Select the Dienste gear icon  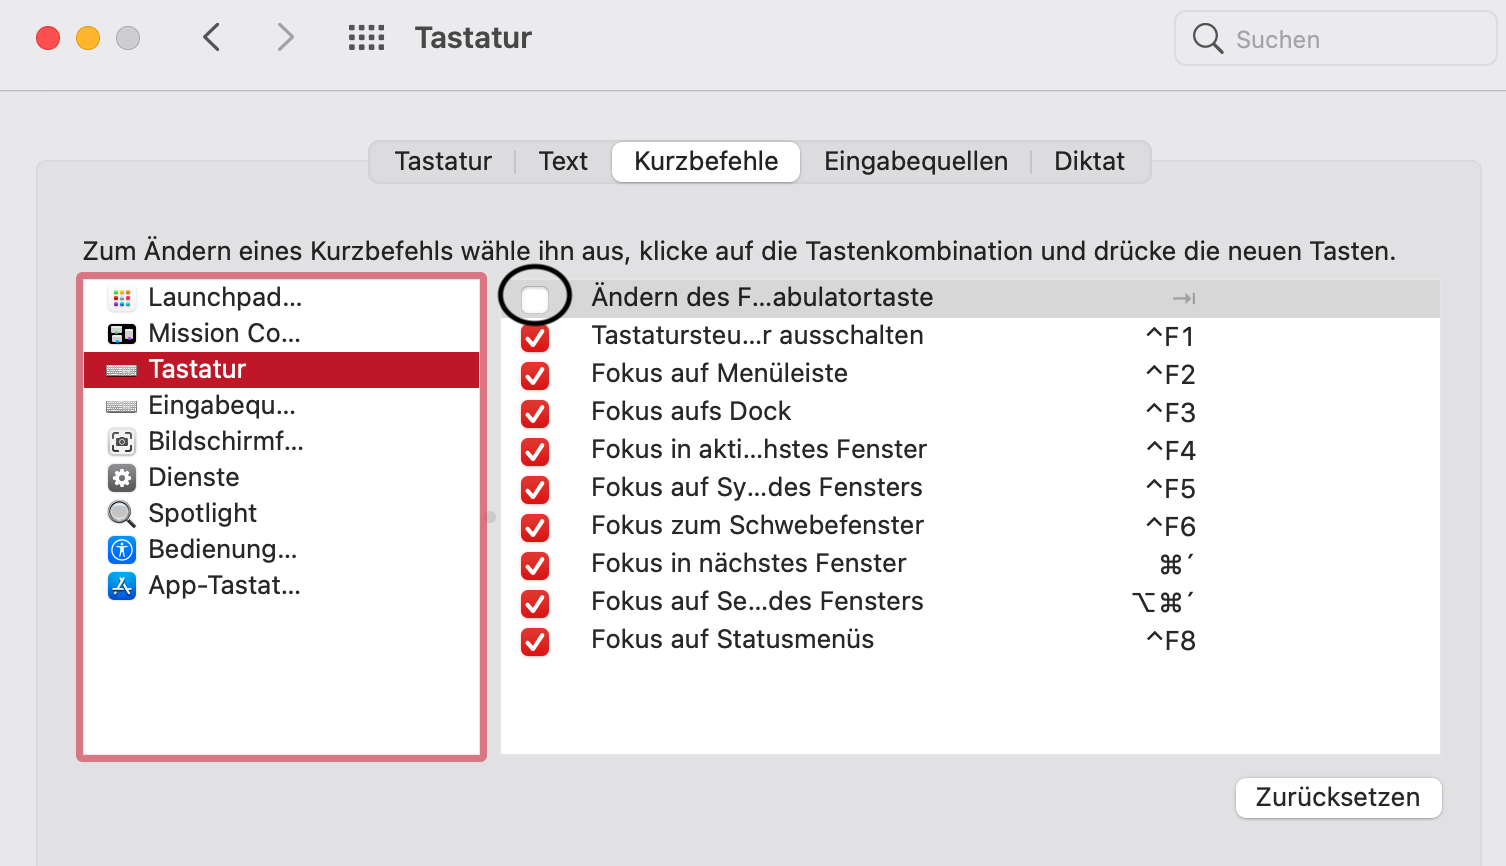click(x=122, y=478)
